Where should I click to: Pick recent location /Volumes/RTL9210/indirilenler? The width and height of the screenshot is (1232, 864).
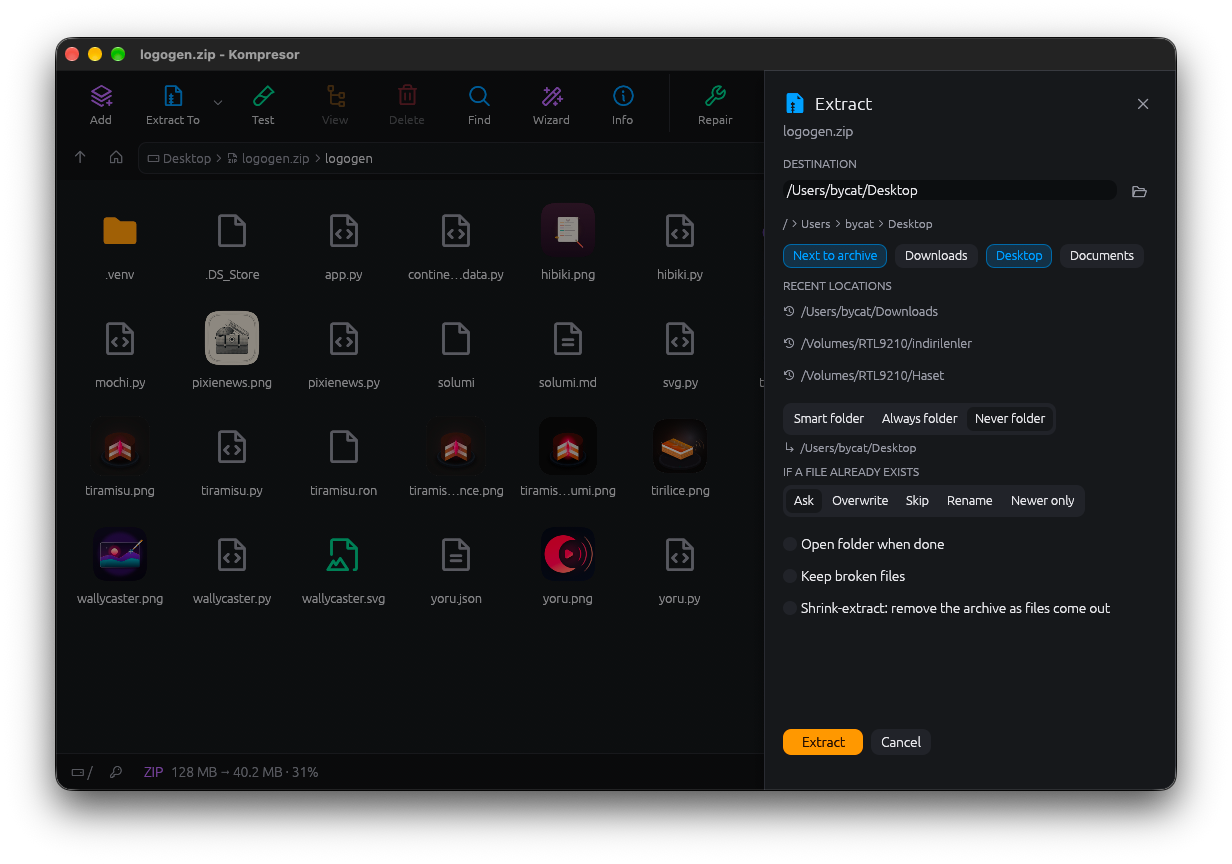878,344
